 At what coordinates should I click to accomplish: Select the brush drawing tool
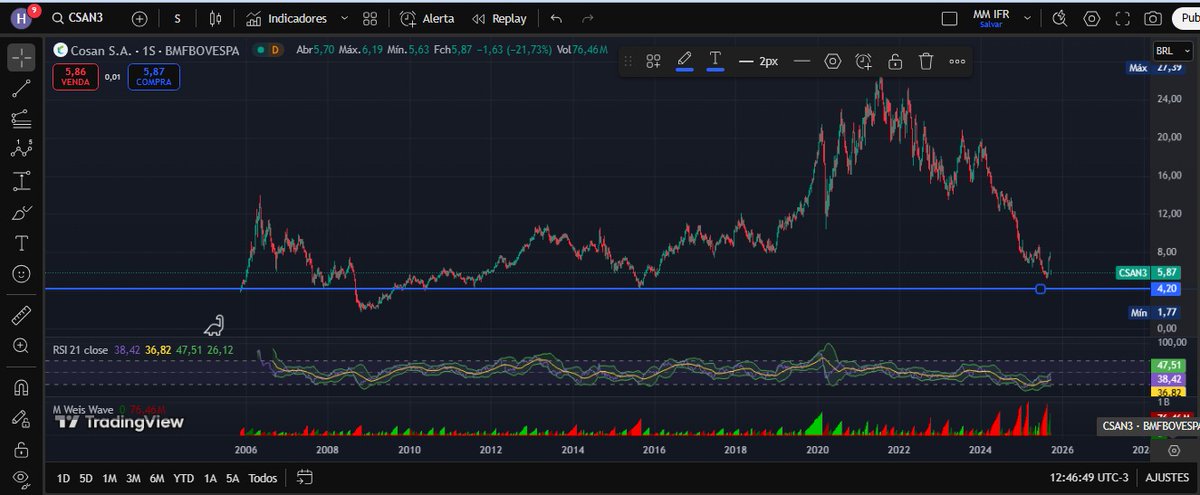pyautogui.click(x=21, y=213)
